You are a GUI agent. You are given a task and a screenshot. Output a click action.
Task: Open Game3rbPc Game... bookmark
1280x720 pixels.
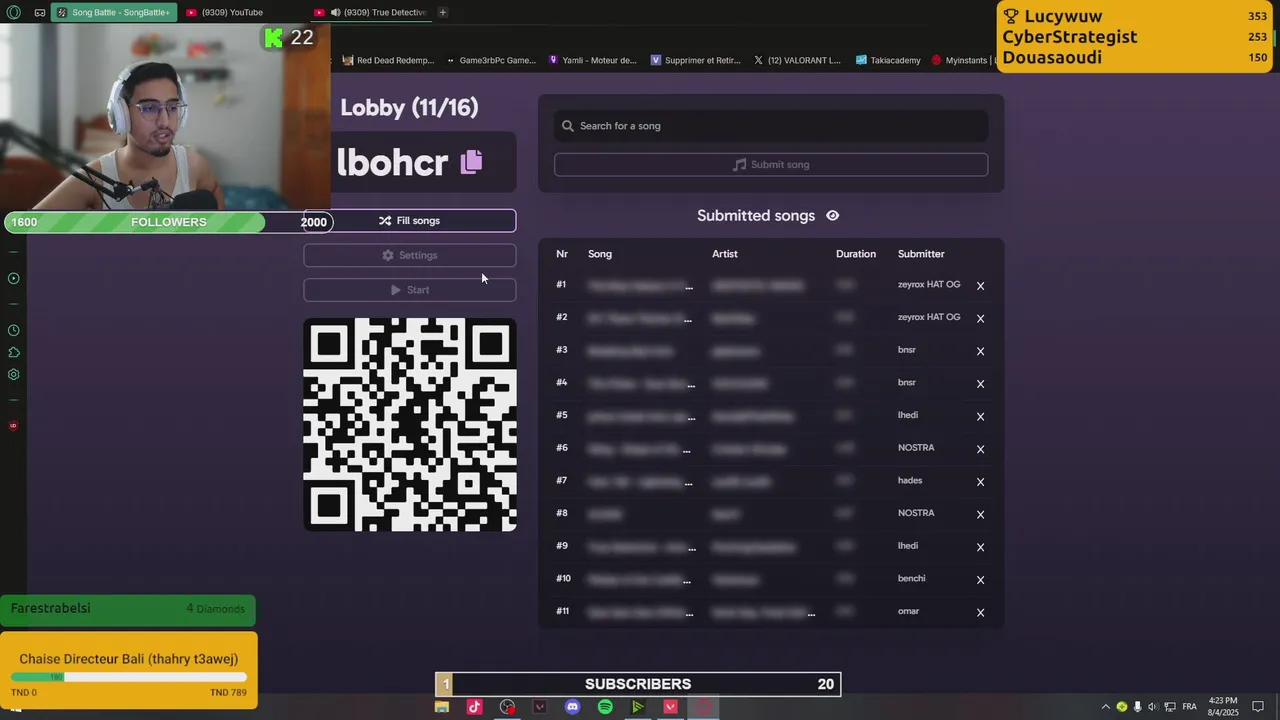pyautogui.click(x=490, y=60)
